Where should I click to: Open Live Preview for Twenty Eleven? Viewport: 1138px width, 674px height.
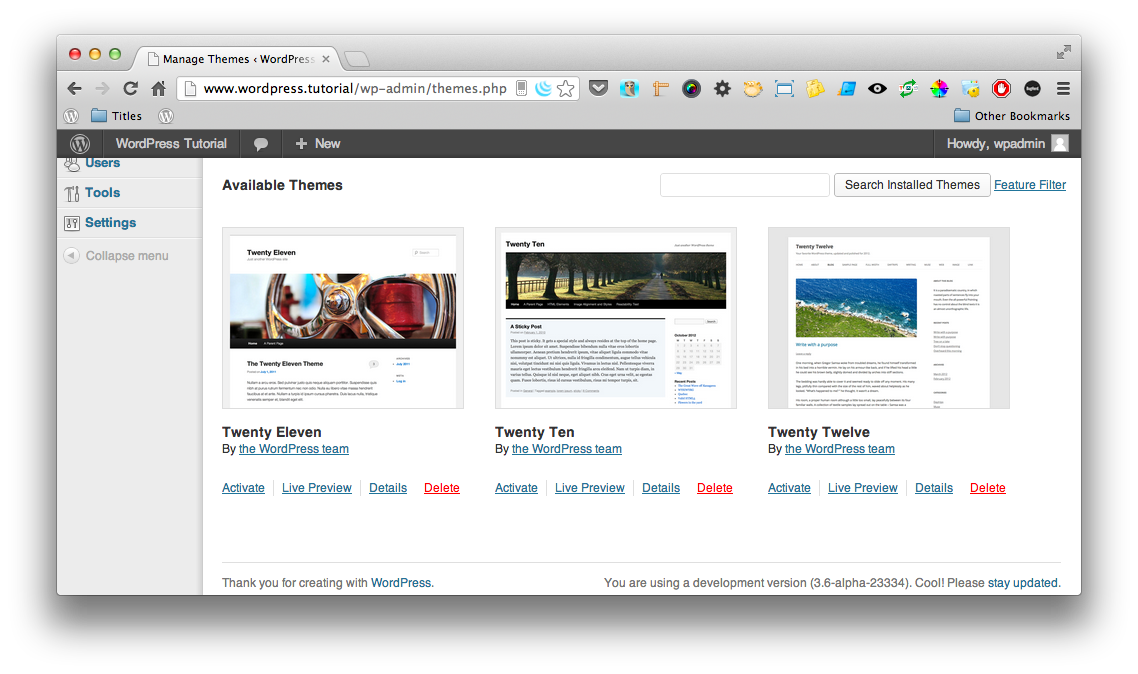tap(316, 488)
